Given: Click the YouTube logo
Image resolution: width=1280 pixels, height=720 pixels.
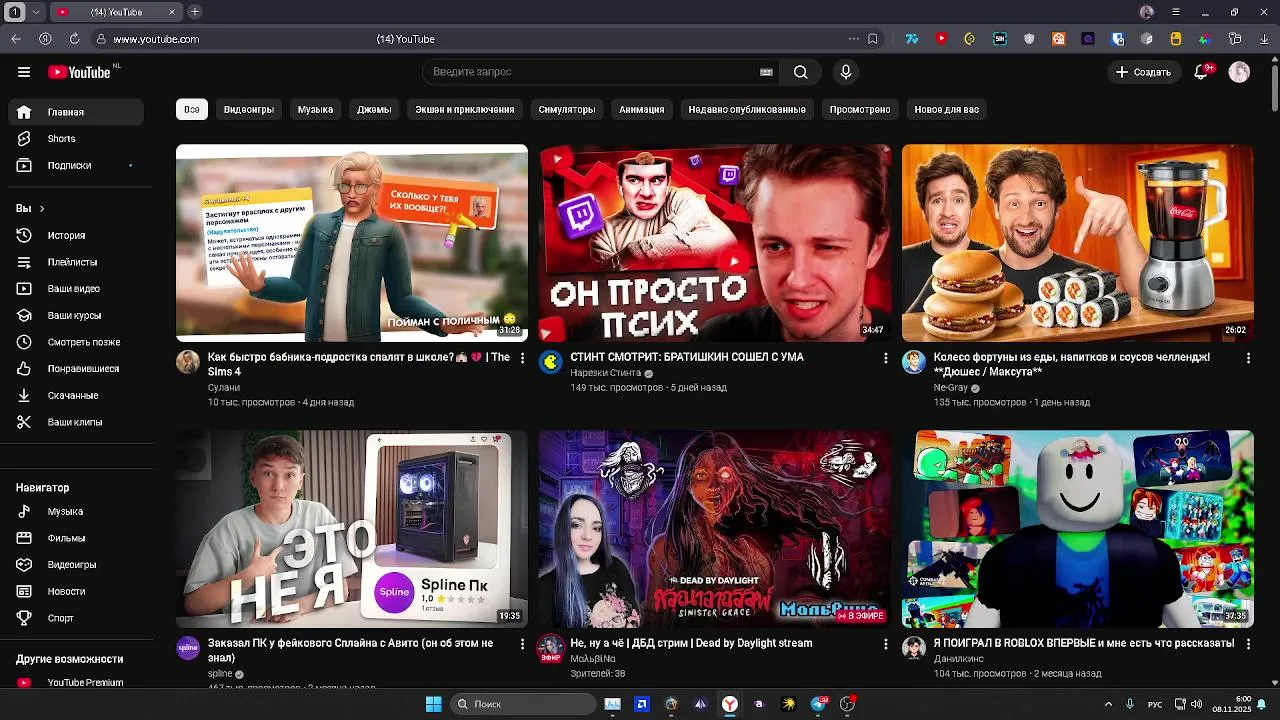Looking at the screenshot, I should point(79,72).
